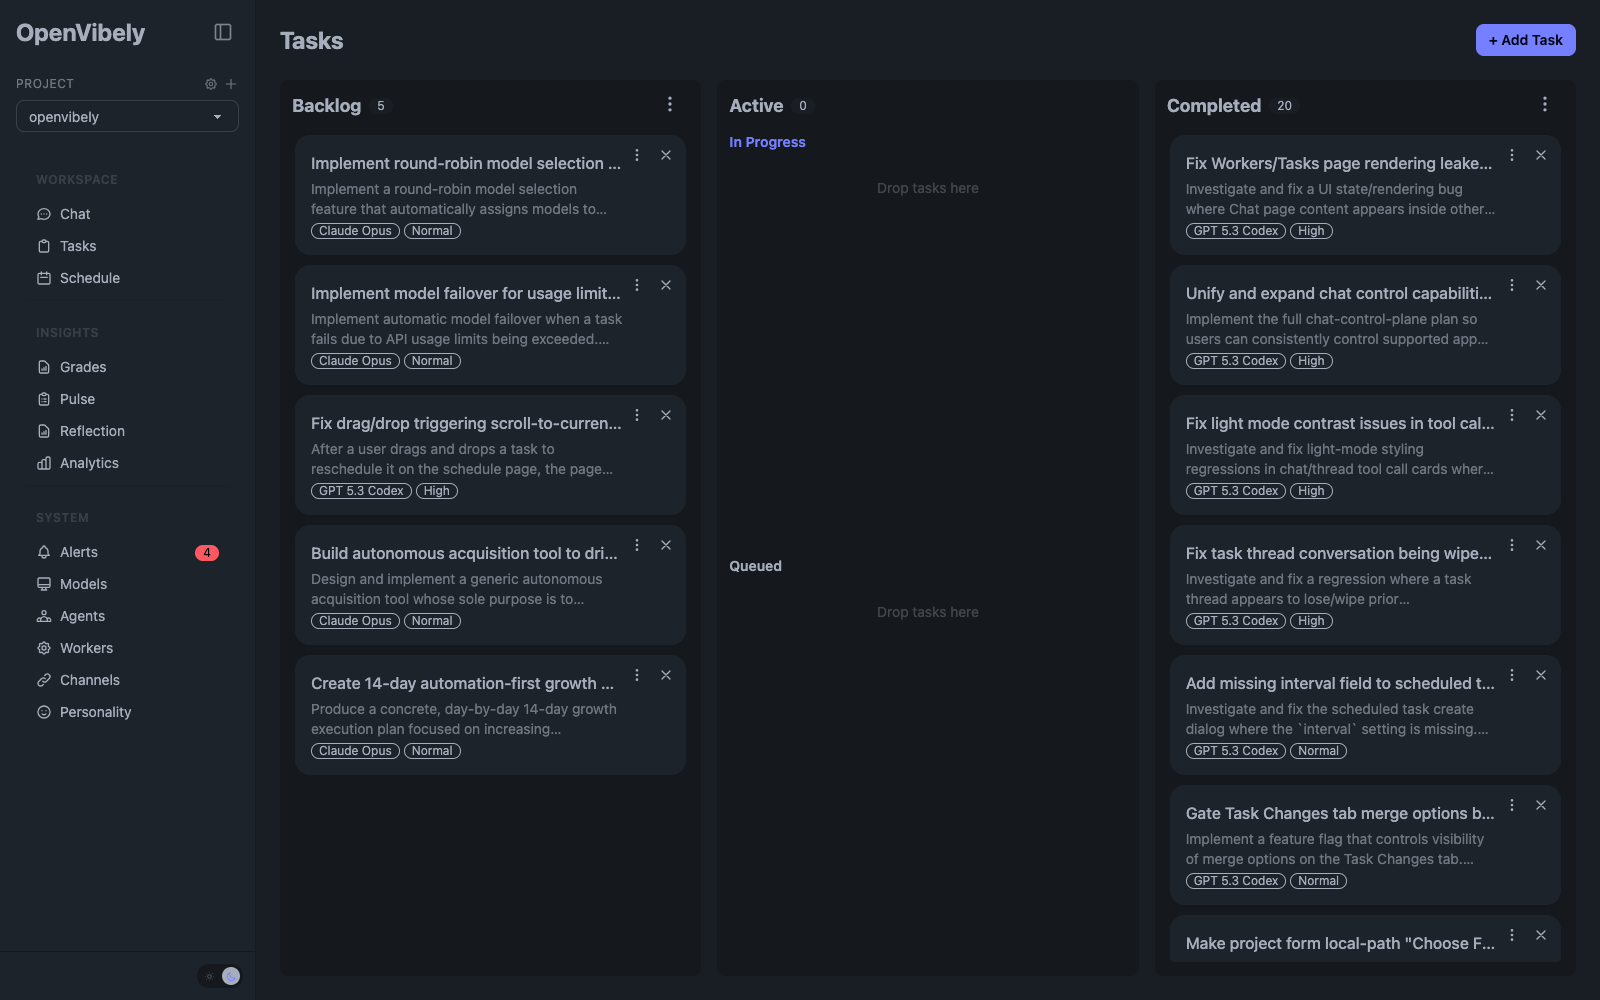Remove the Gate Task Changes merge task
This screenshot has width=1600, height=1000.
[x=1541, y=805]
